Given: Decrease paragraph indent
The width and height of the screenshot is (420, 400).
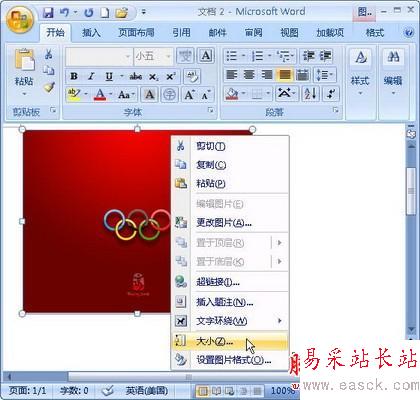Looking at the screenshot, I should tap(308, 56).
